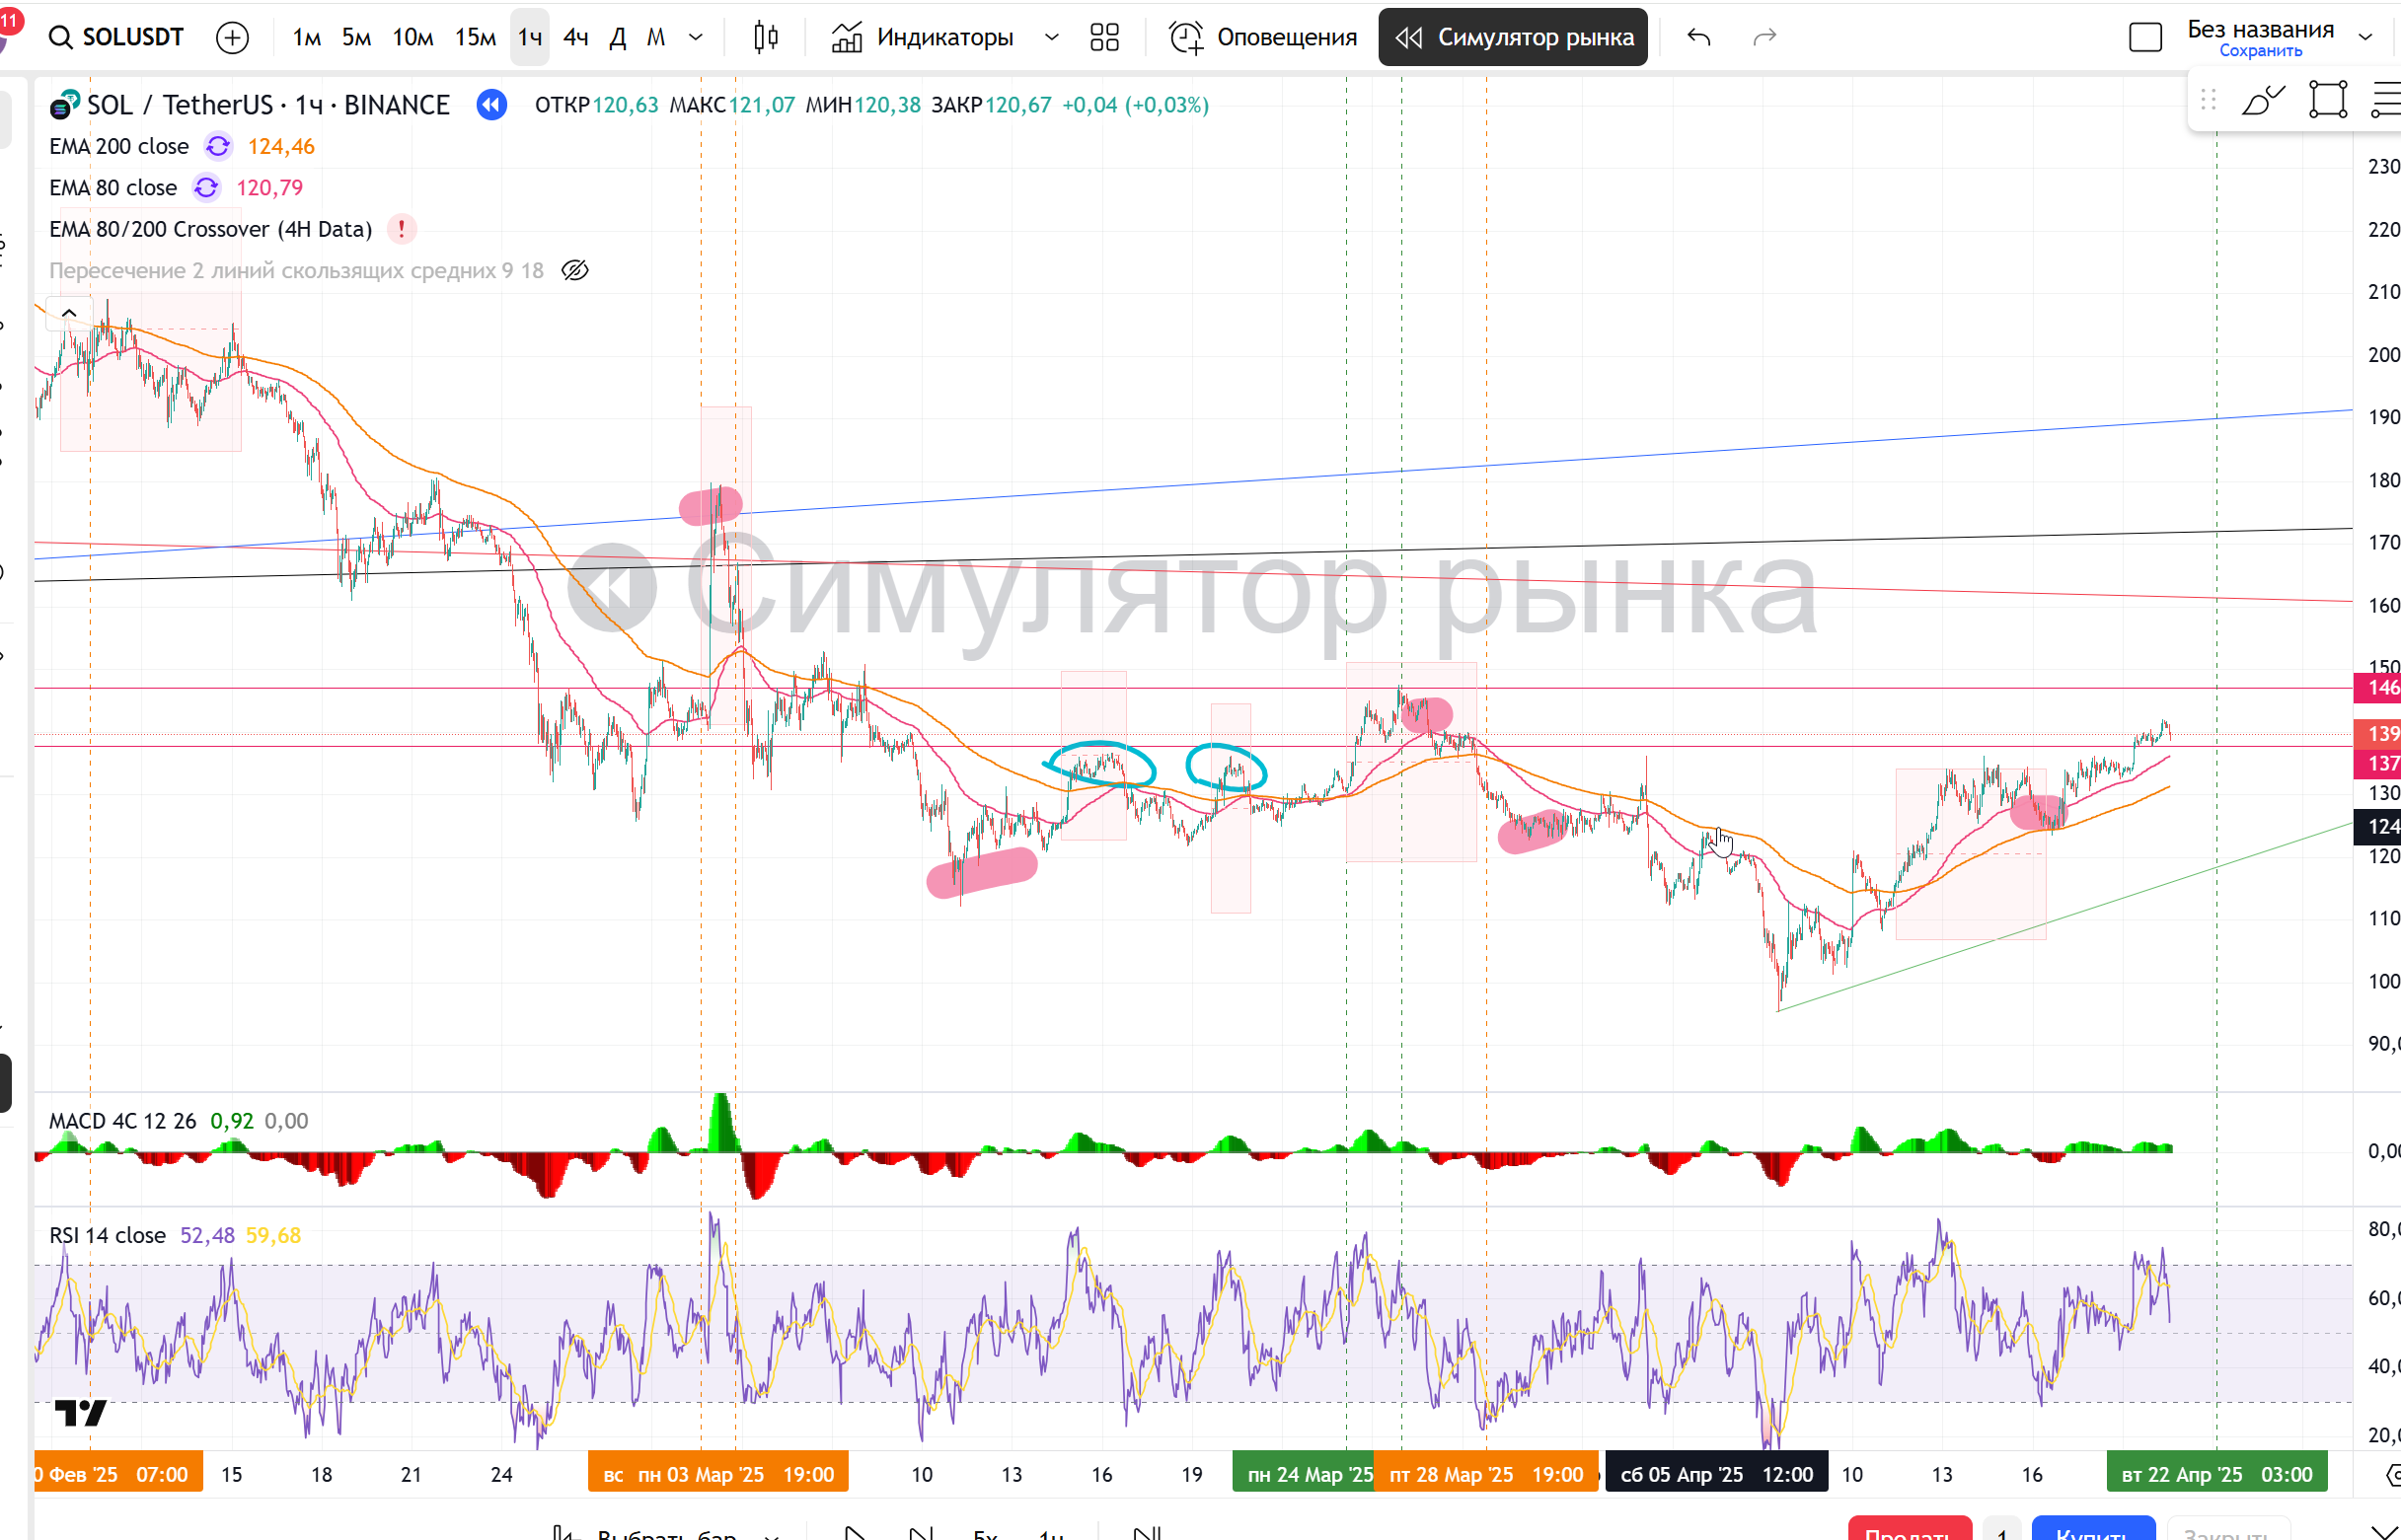2401x1540 pixels.
Task: Click the вт 22 Апр '25 03:00 marker
Action: click(x=2217, y=1474)
